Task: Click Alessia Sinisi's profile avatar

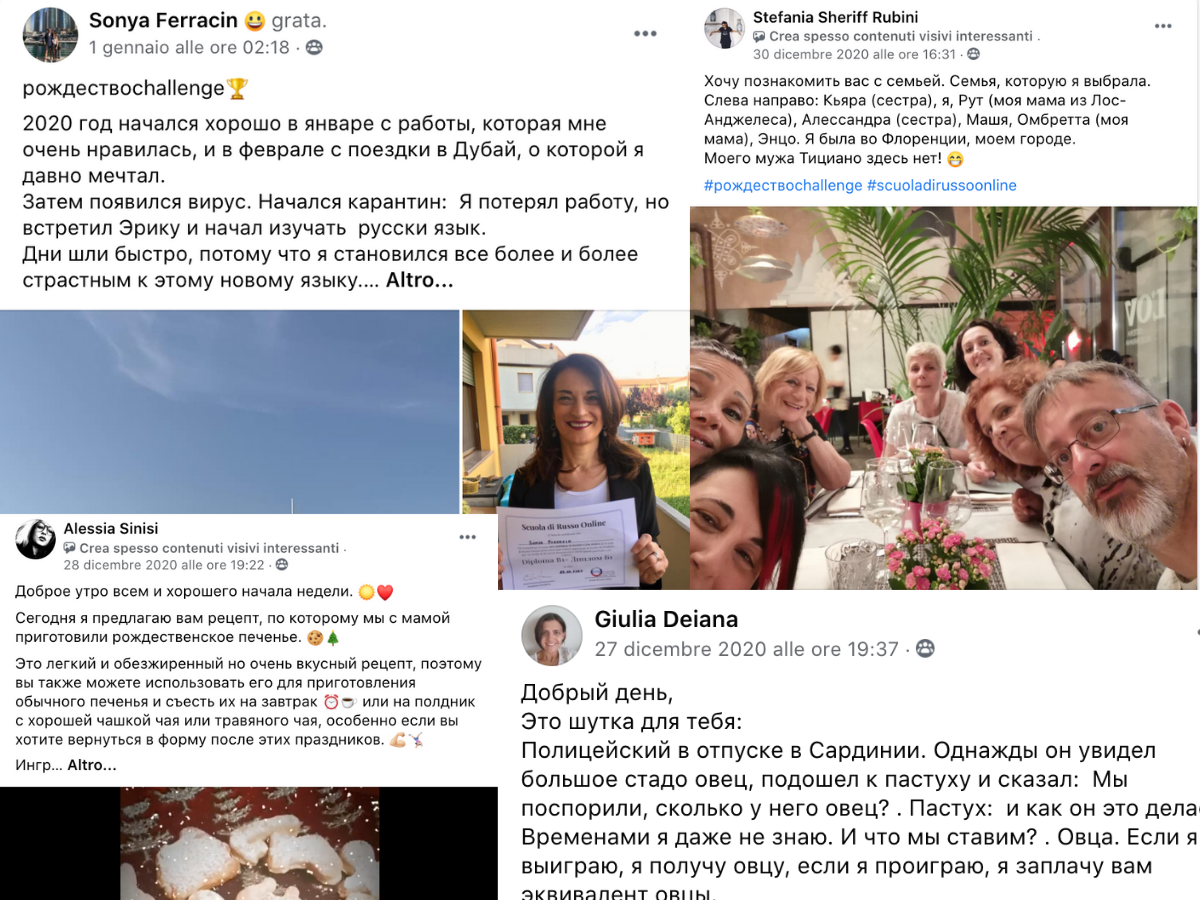Action: tap(35, 539)
